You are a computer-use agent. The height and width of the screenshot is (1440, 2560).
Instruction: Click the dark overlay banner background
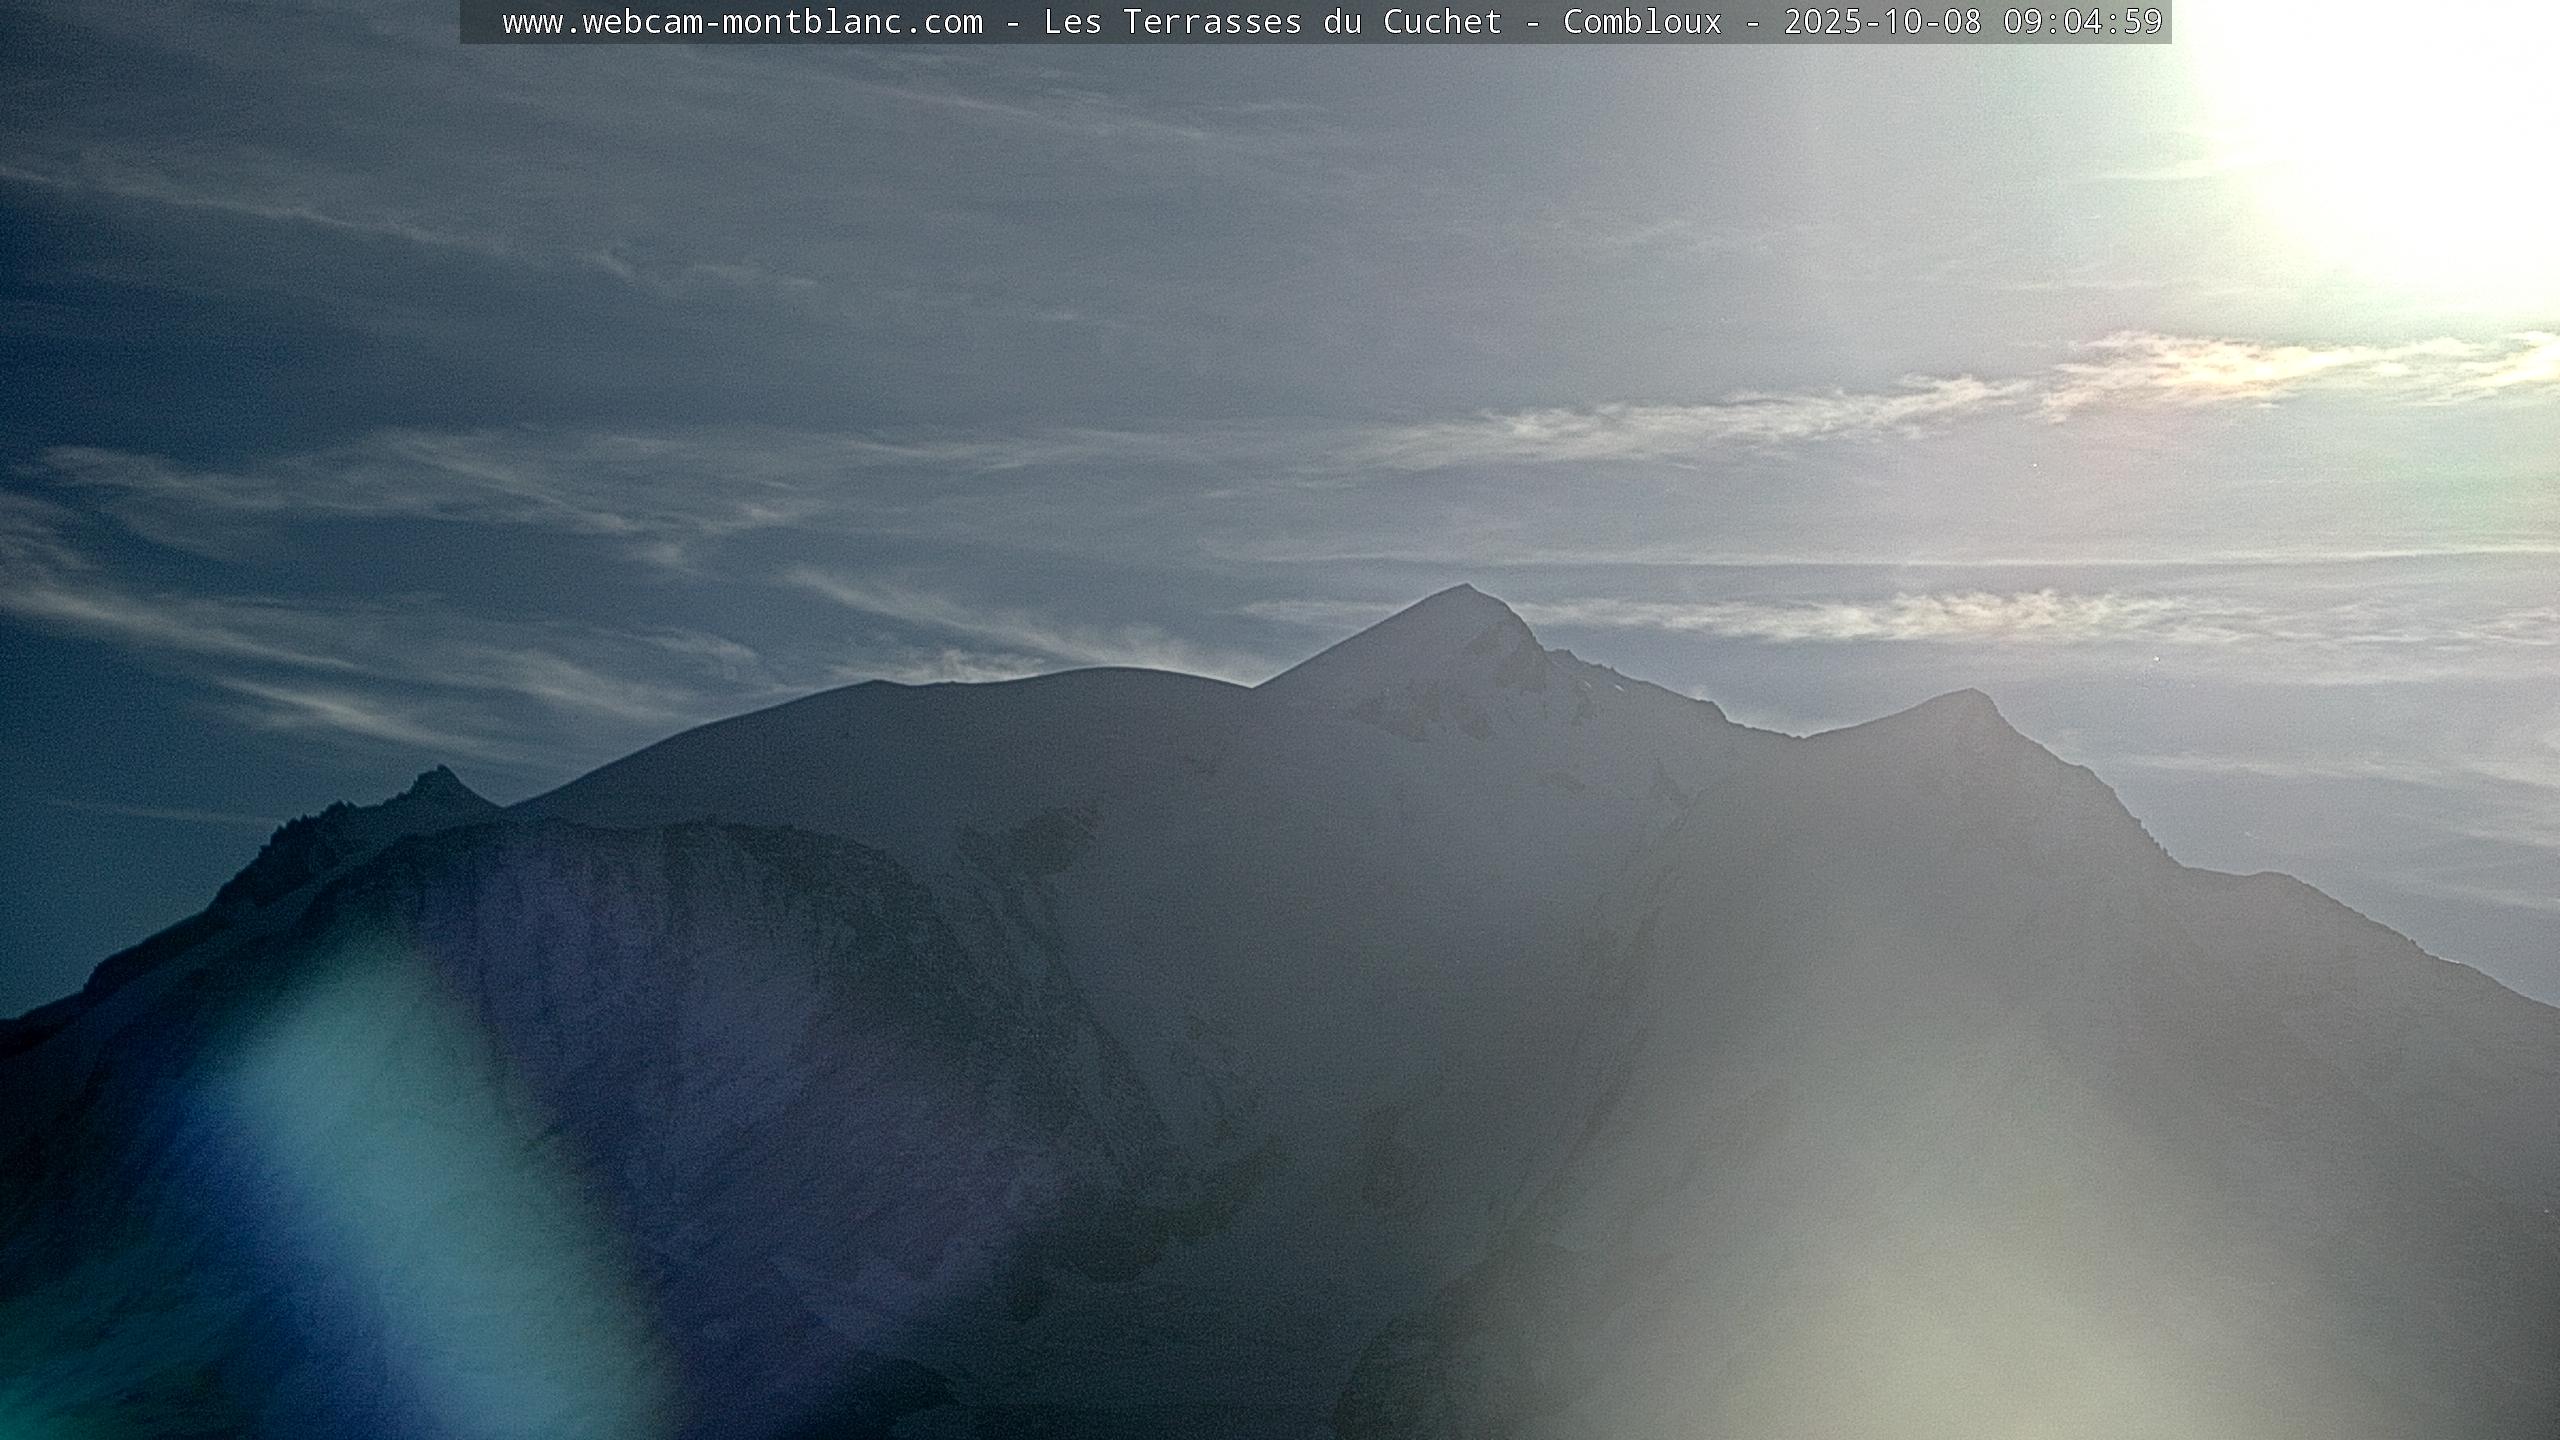pyautogui.click(x=480, y=22)
